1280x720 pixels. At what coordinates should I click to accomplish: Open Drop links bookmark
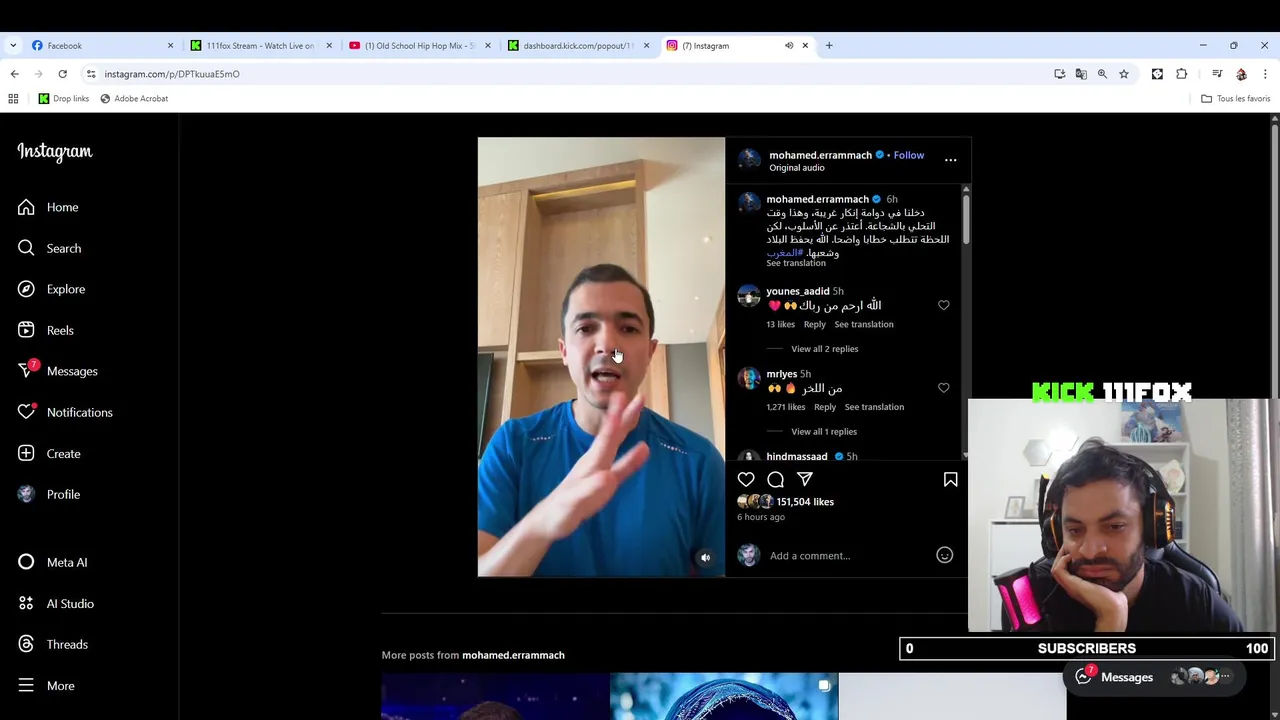(64, 98)
